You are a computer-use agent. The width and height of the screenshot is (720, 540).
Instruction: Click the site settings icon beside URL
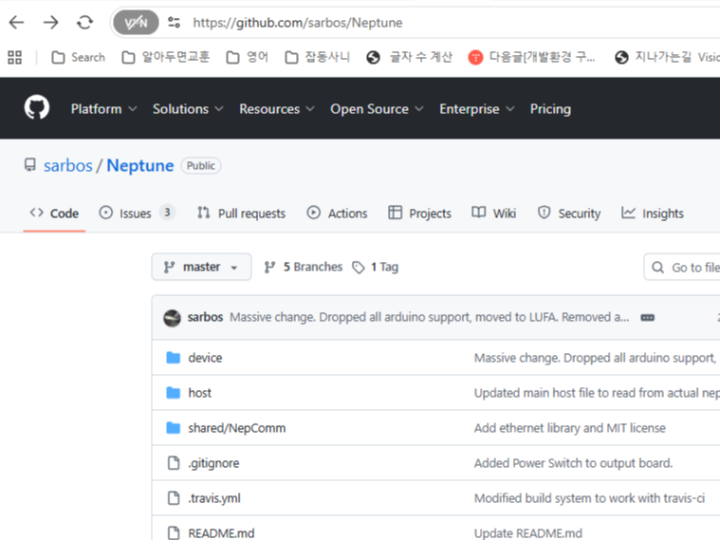point(174,22)
